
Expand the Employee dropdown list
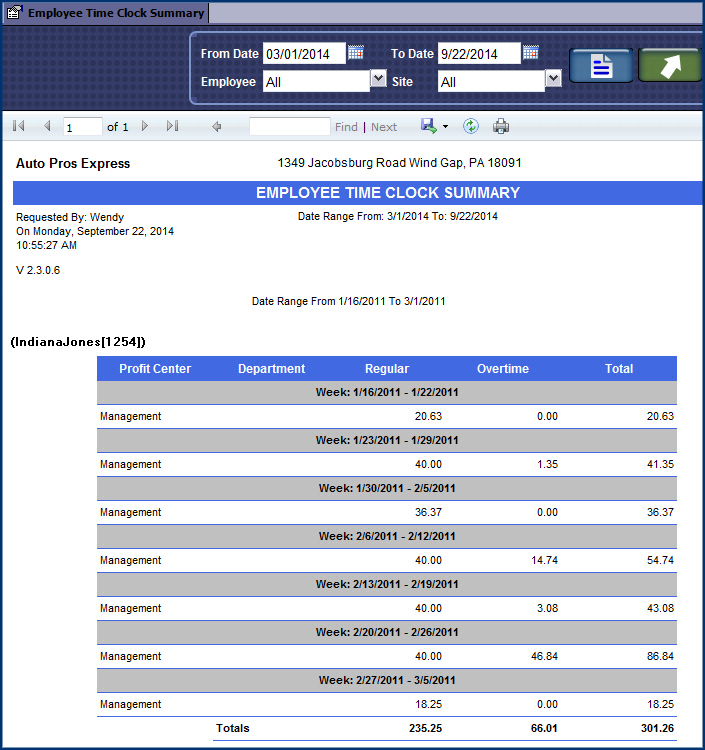pos(378,78)
